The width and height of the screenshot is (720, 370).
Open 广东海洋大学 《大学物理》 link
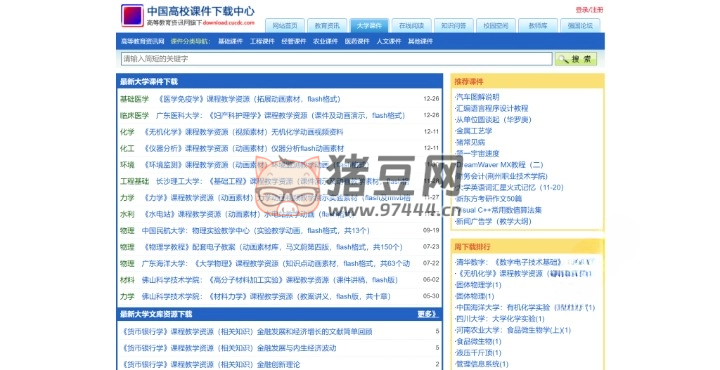(276, 264)
